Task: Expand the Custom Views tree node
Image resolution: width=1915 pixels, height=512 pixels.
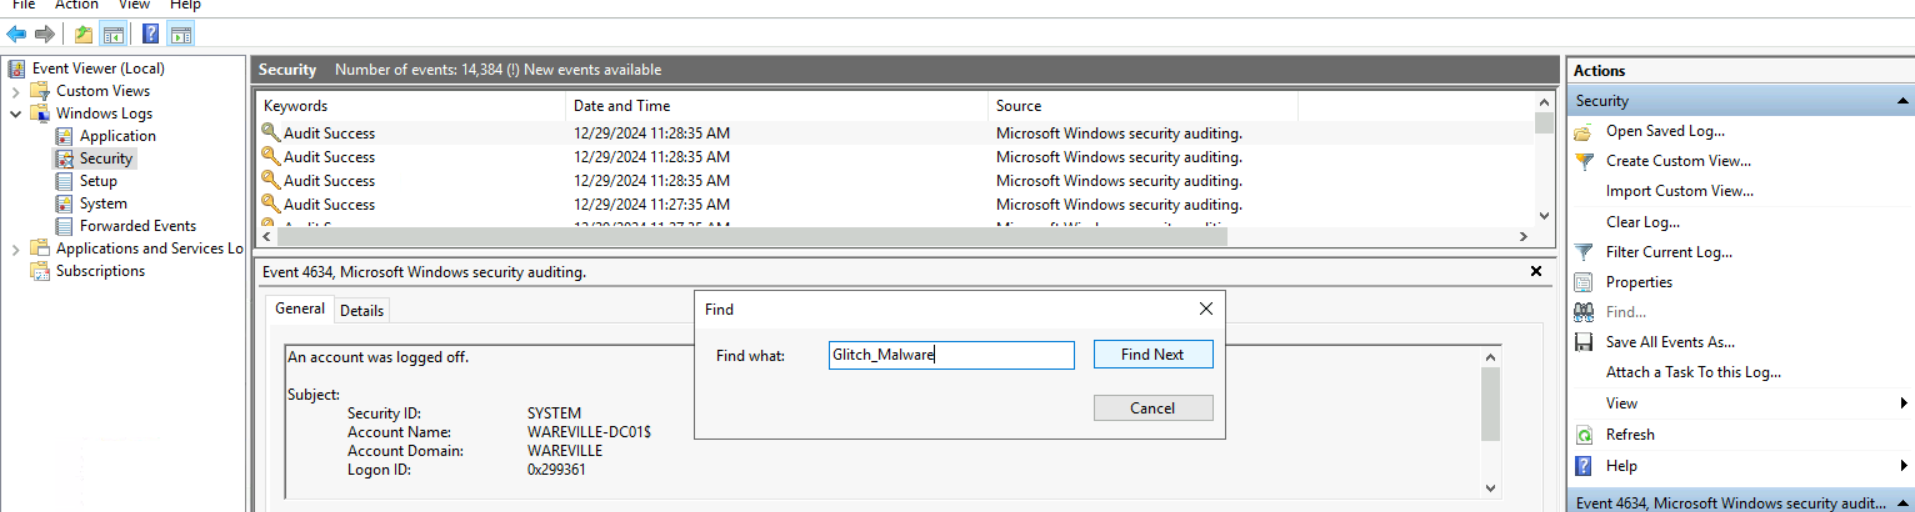Action: (16, 91)
